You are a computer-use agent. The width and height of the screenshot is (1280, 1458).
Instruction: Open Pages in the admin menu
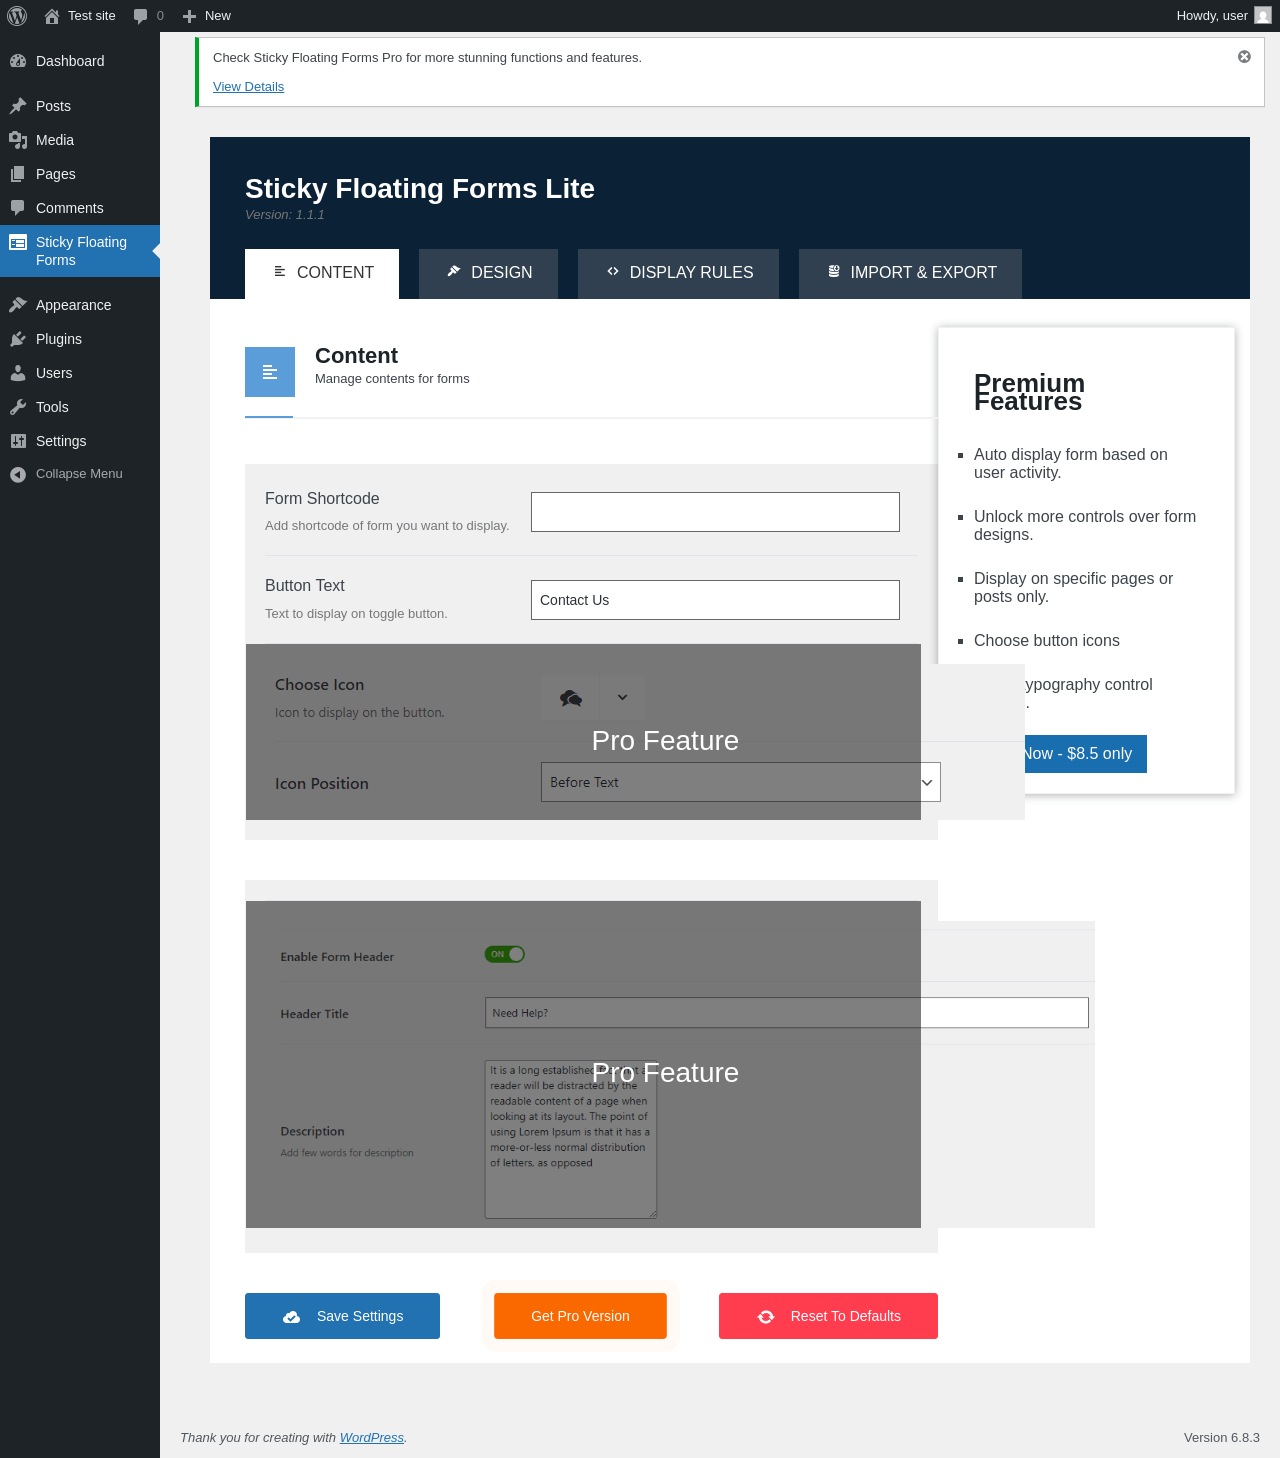tap(80, 174)
